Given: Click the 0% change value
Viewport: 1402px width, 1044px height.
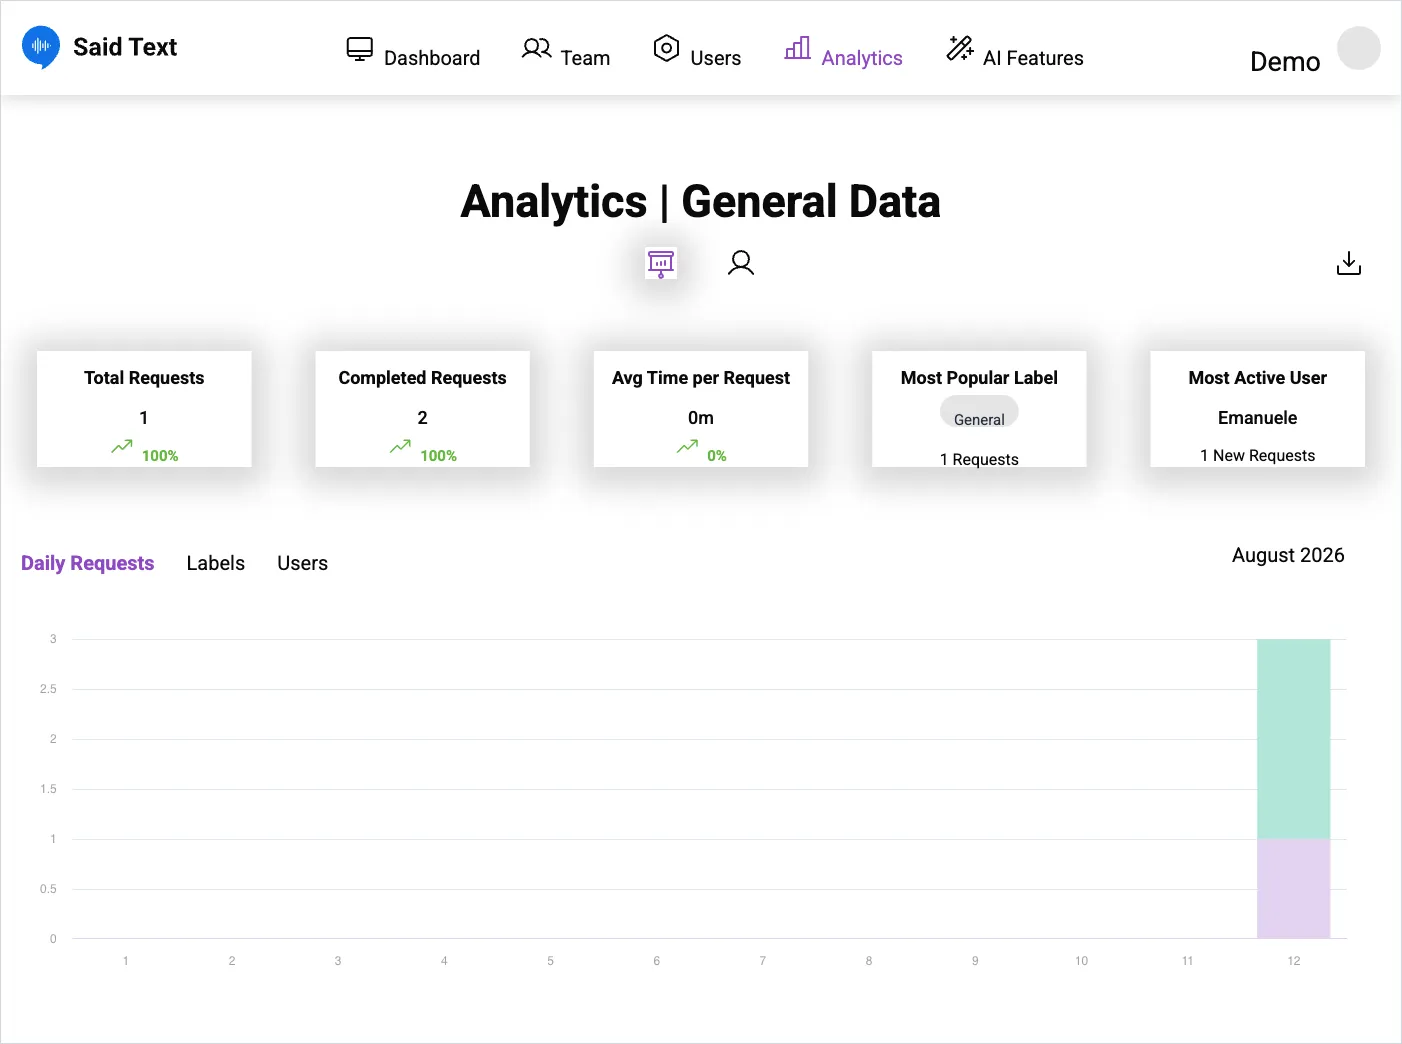Looking at the screenshot, I should (717, 455).
